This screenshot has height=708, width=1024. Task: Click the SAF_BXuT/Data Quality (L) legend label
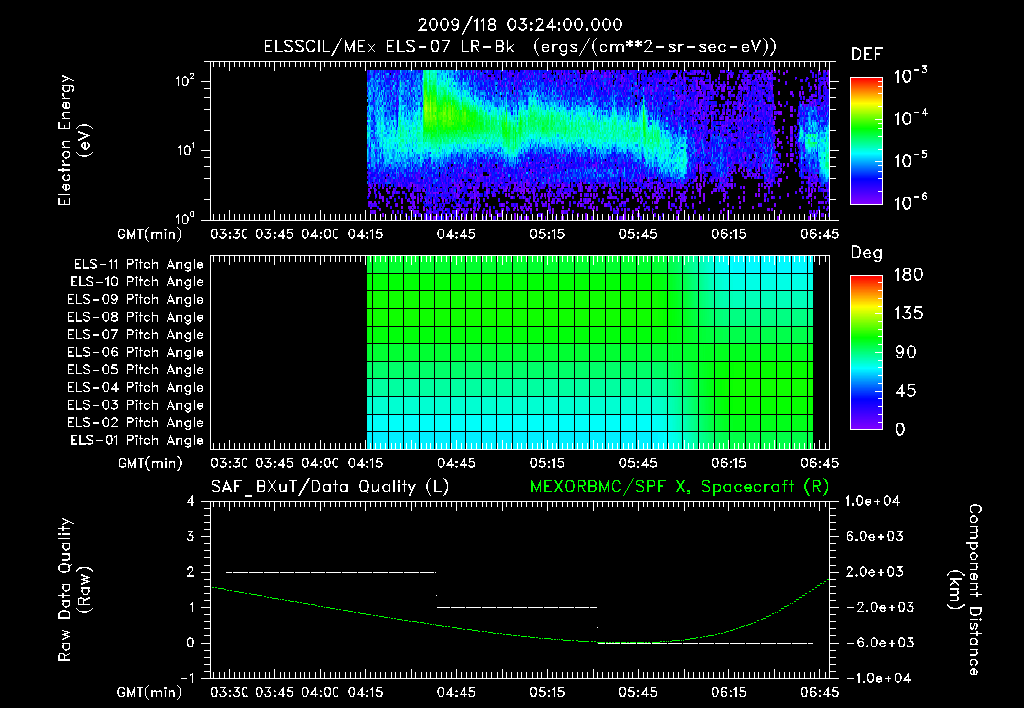point(330,487)
